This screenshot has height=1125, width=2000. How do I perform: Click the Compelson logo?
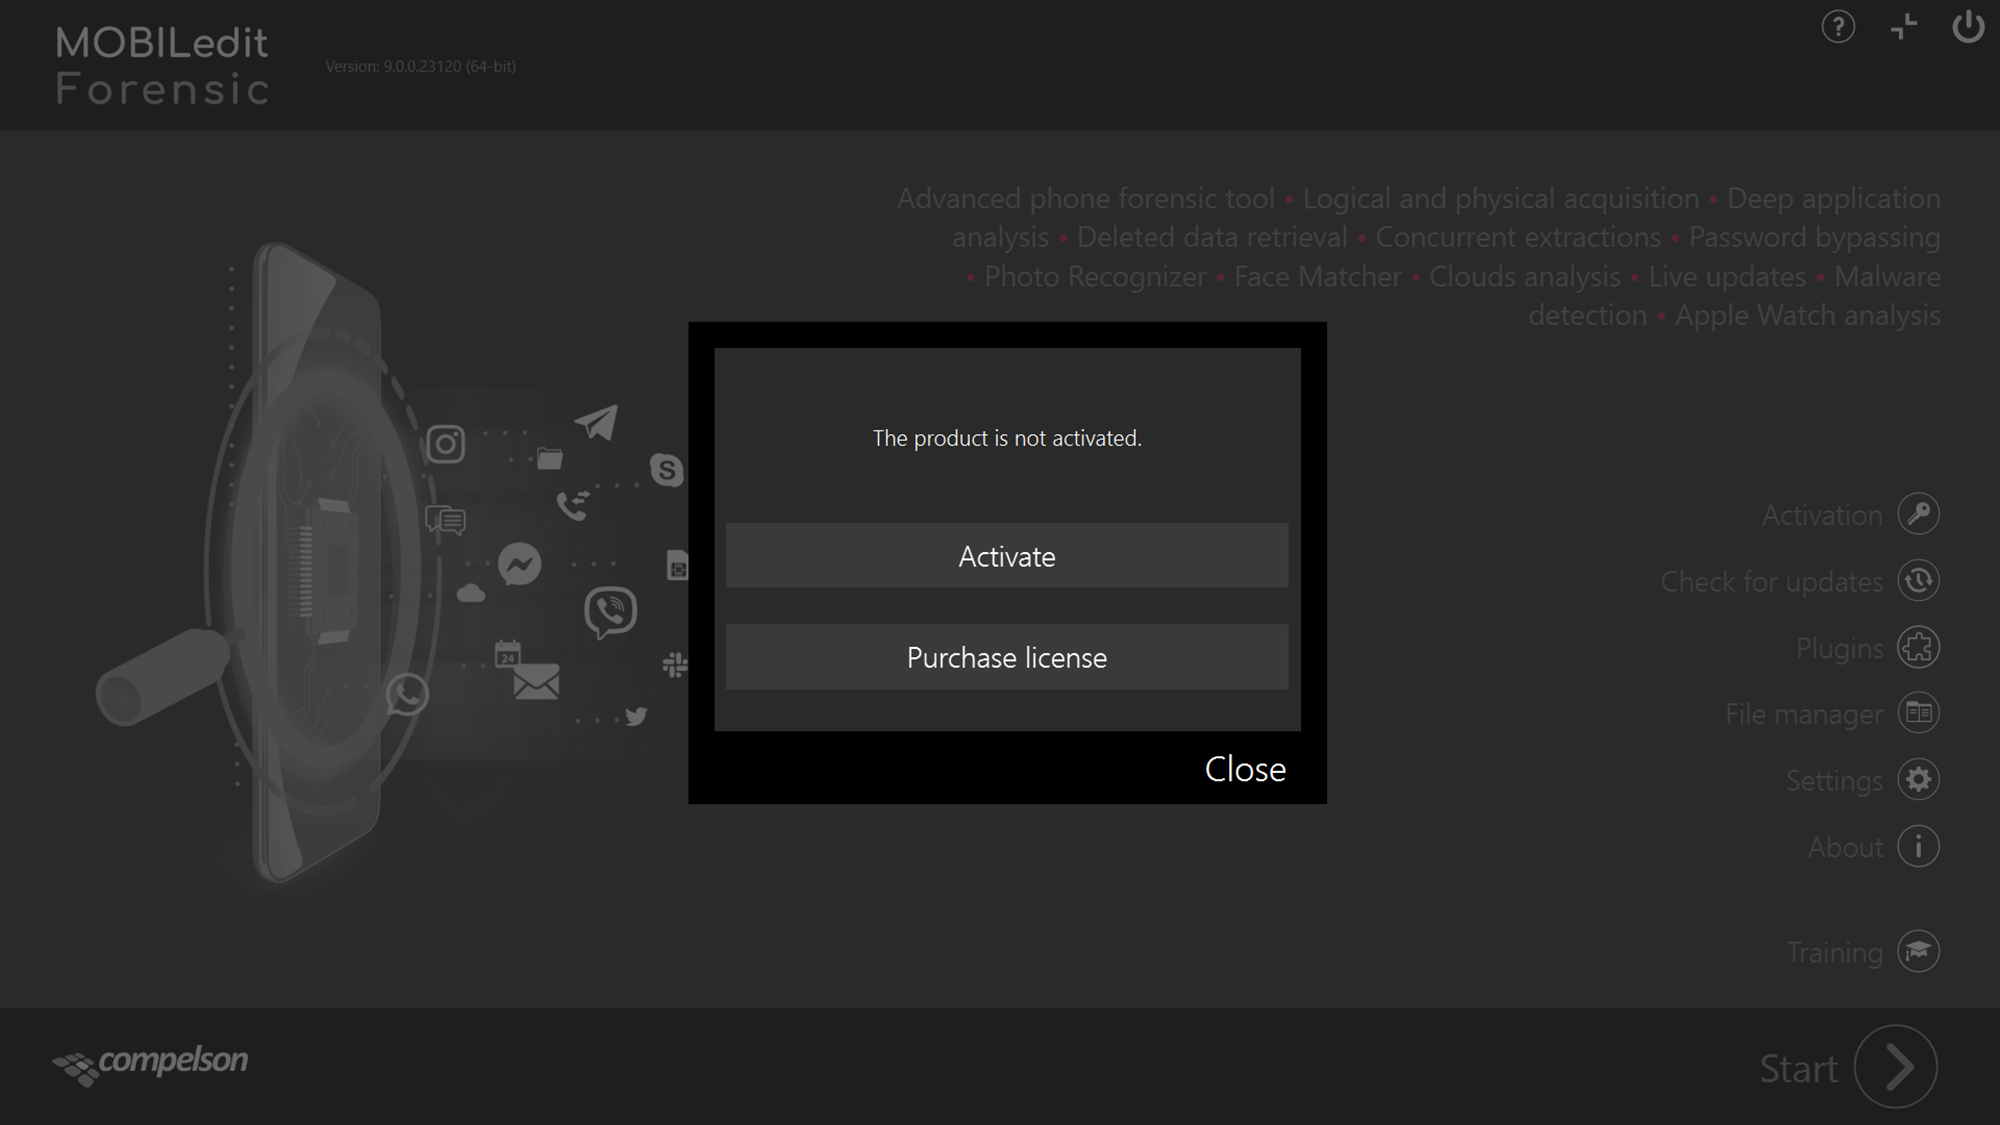(x=150, y=1063)
